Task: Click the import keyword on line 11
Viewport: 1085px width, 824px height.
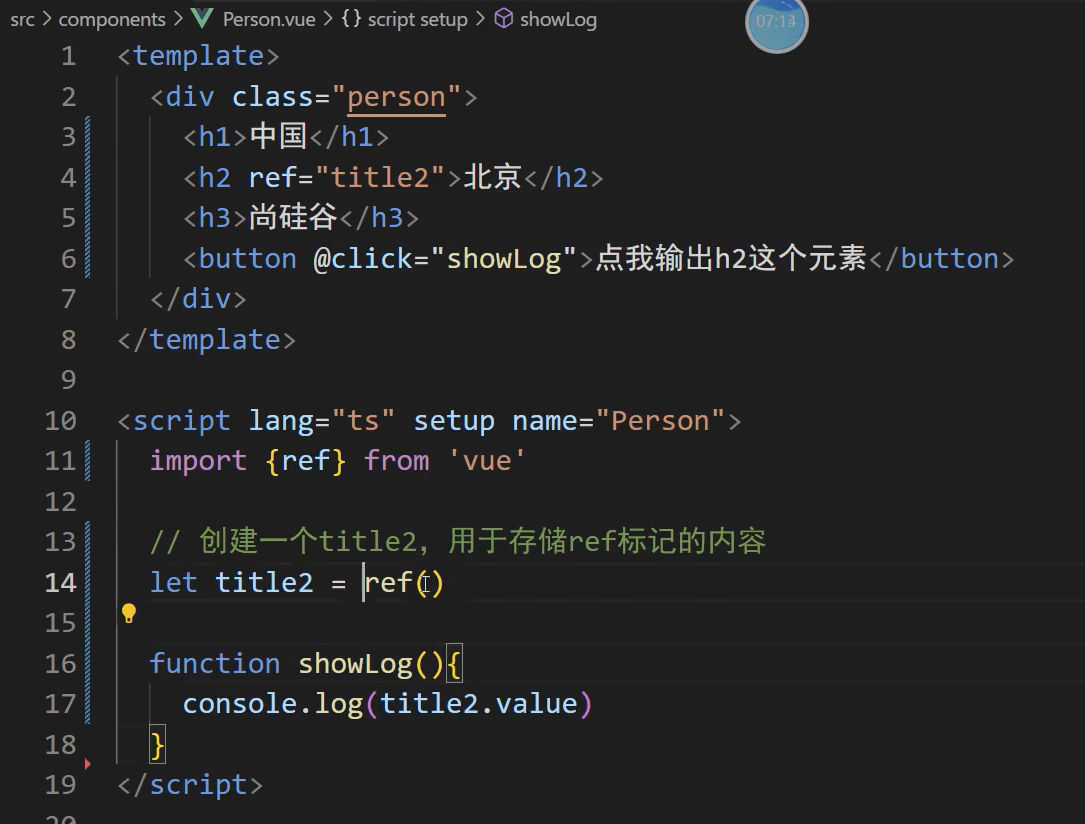Action: coord(199,461)
